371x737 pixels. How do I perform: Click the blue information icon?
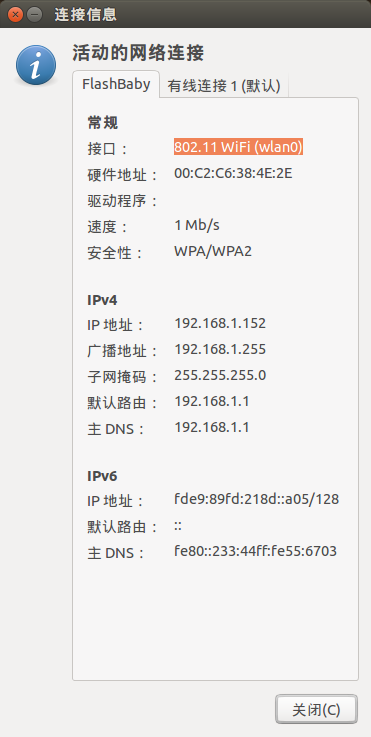(36, 65)
